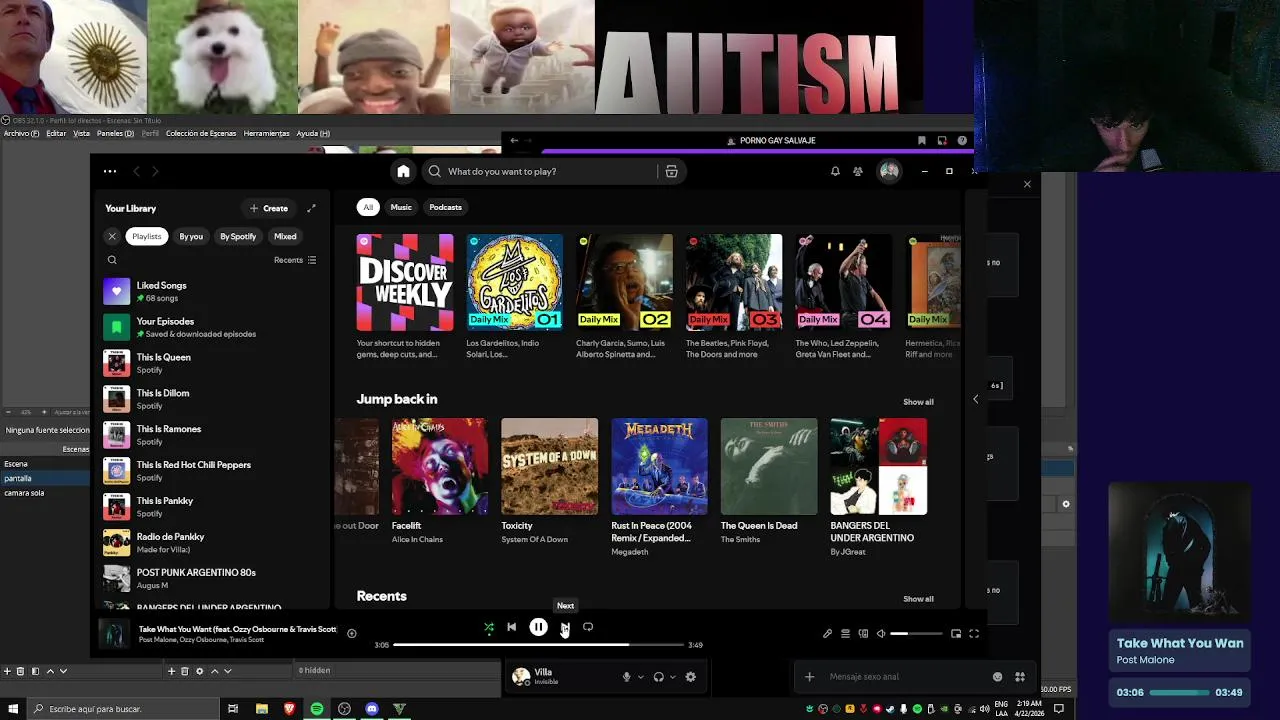Expand Discord microphone input options arrow
The height and width of the screenshot is (720, 1280).
click(x=641, y=677)
